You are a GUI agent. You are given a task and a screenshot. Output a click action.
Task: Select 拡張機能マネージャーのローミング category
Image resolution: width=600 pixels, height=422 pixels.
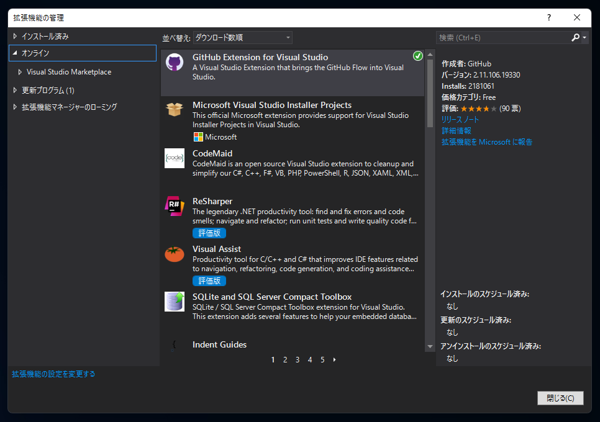pyautogui.click(x=69, y=107)
